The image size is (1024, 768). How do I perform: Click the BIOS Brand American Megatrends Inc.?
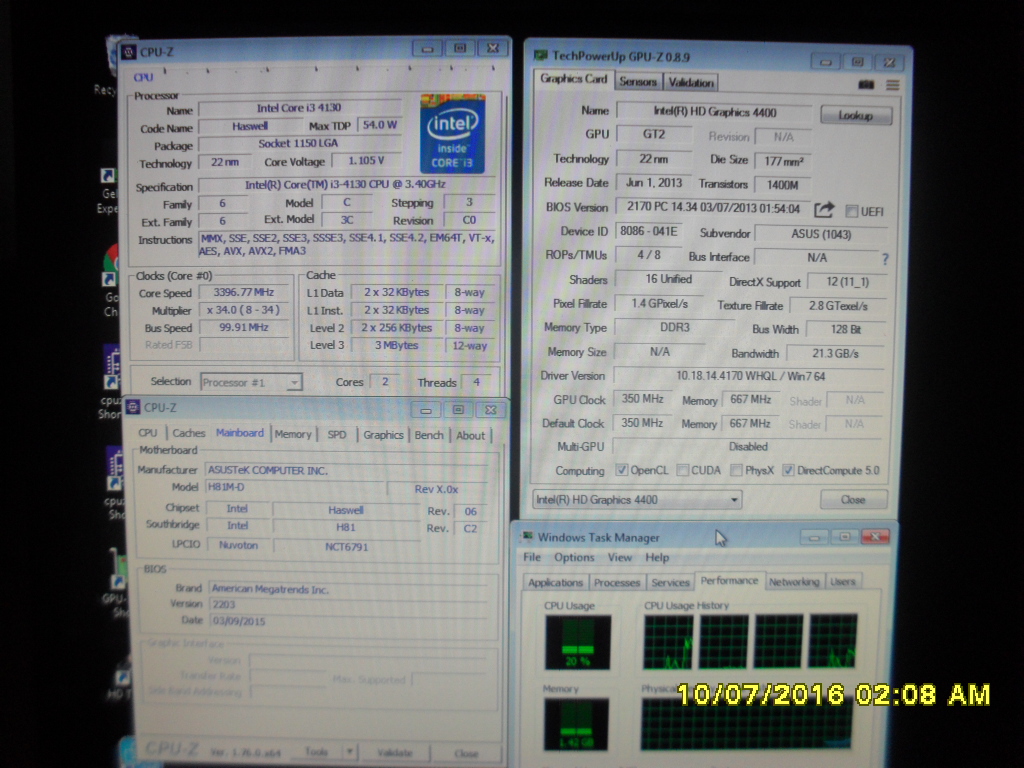[349, 589]
